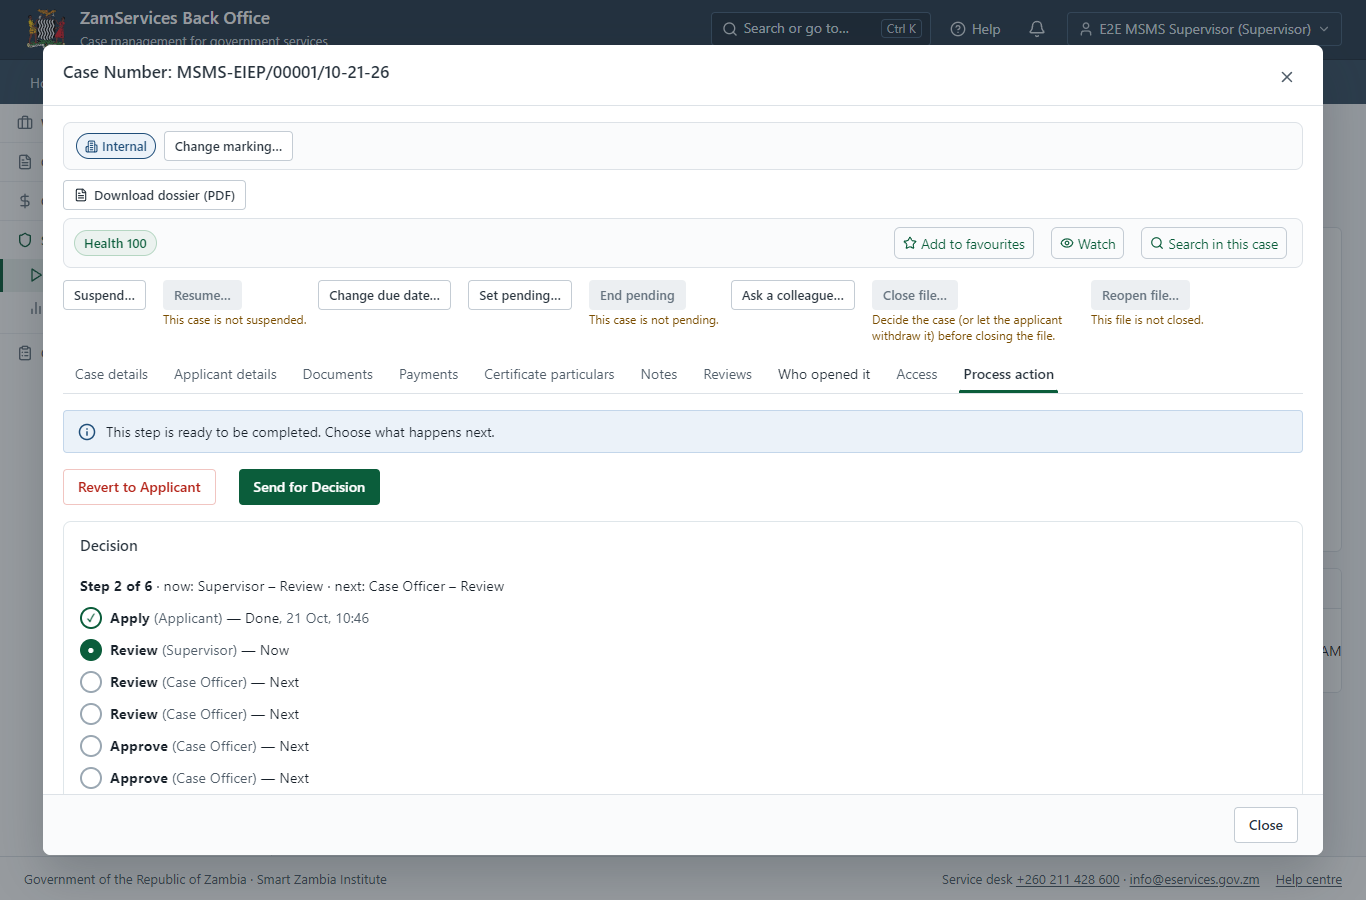Screen dimensions: 1366x900
Task: Click the shield icon in the background sidebar
Action: (x=25, y=240)
